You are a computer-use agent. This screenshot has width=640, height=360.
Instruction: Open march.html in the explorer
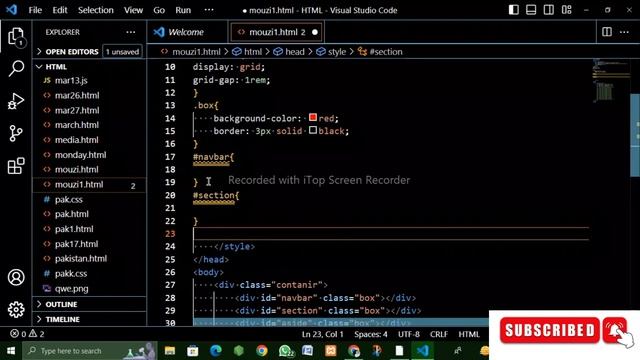(77, 125)
